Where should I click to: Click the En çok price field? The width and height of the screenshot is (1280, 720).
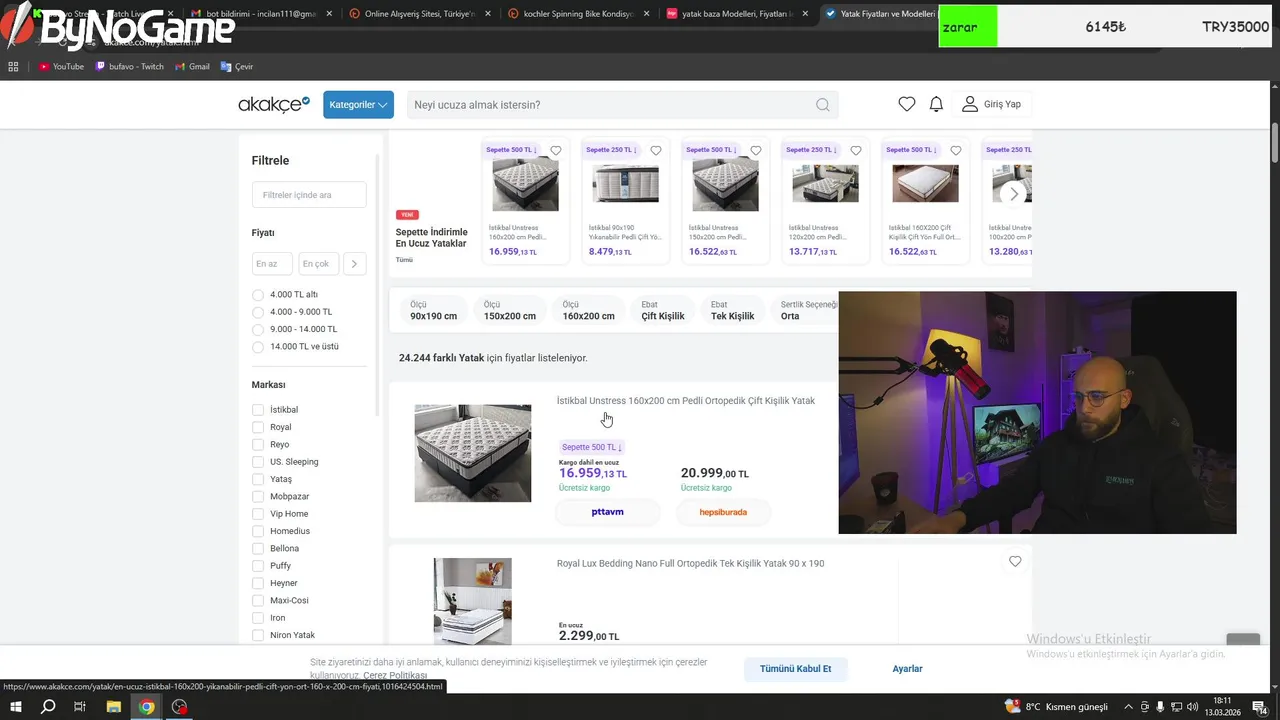click(x=318, y=264)
